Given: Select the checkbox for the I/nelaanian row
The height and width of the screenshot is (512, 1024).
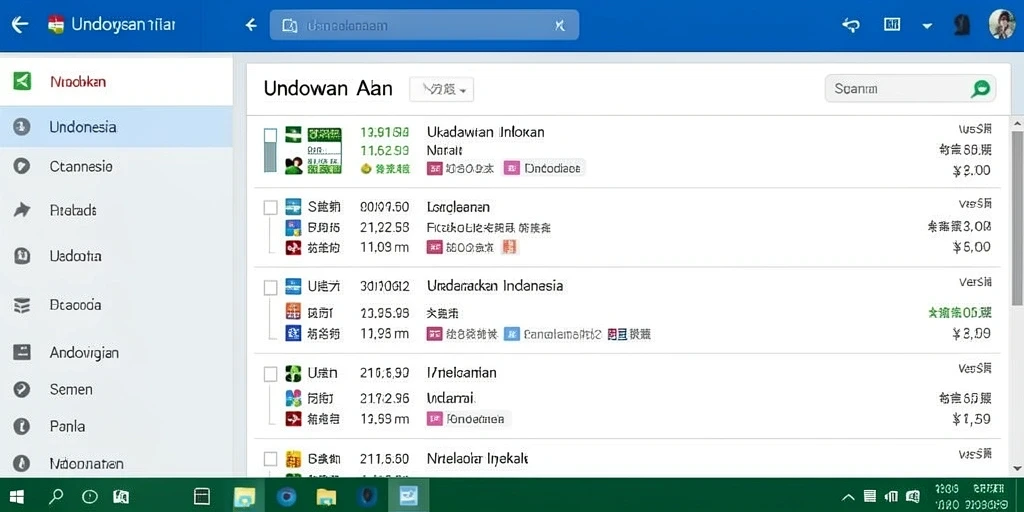Looking at the screenshot, I should coord(270,374).
